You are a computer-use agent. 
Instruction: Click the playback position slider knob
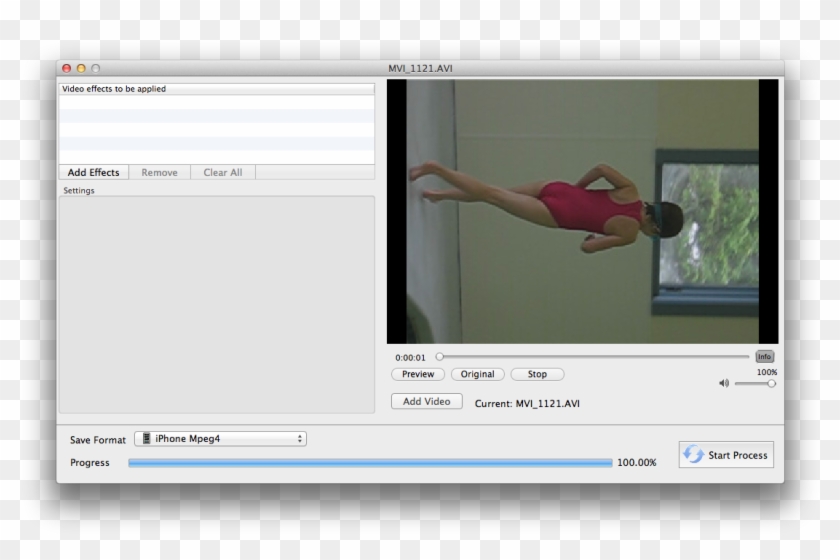pos(439,356)
